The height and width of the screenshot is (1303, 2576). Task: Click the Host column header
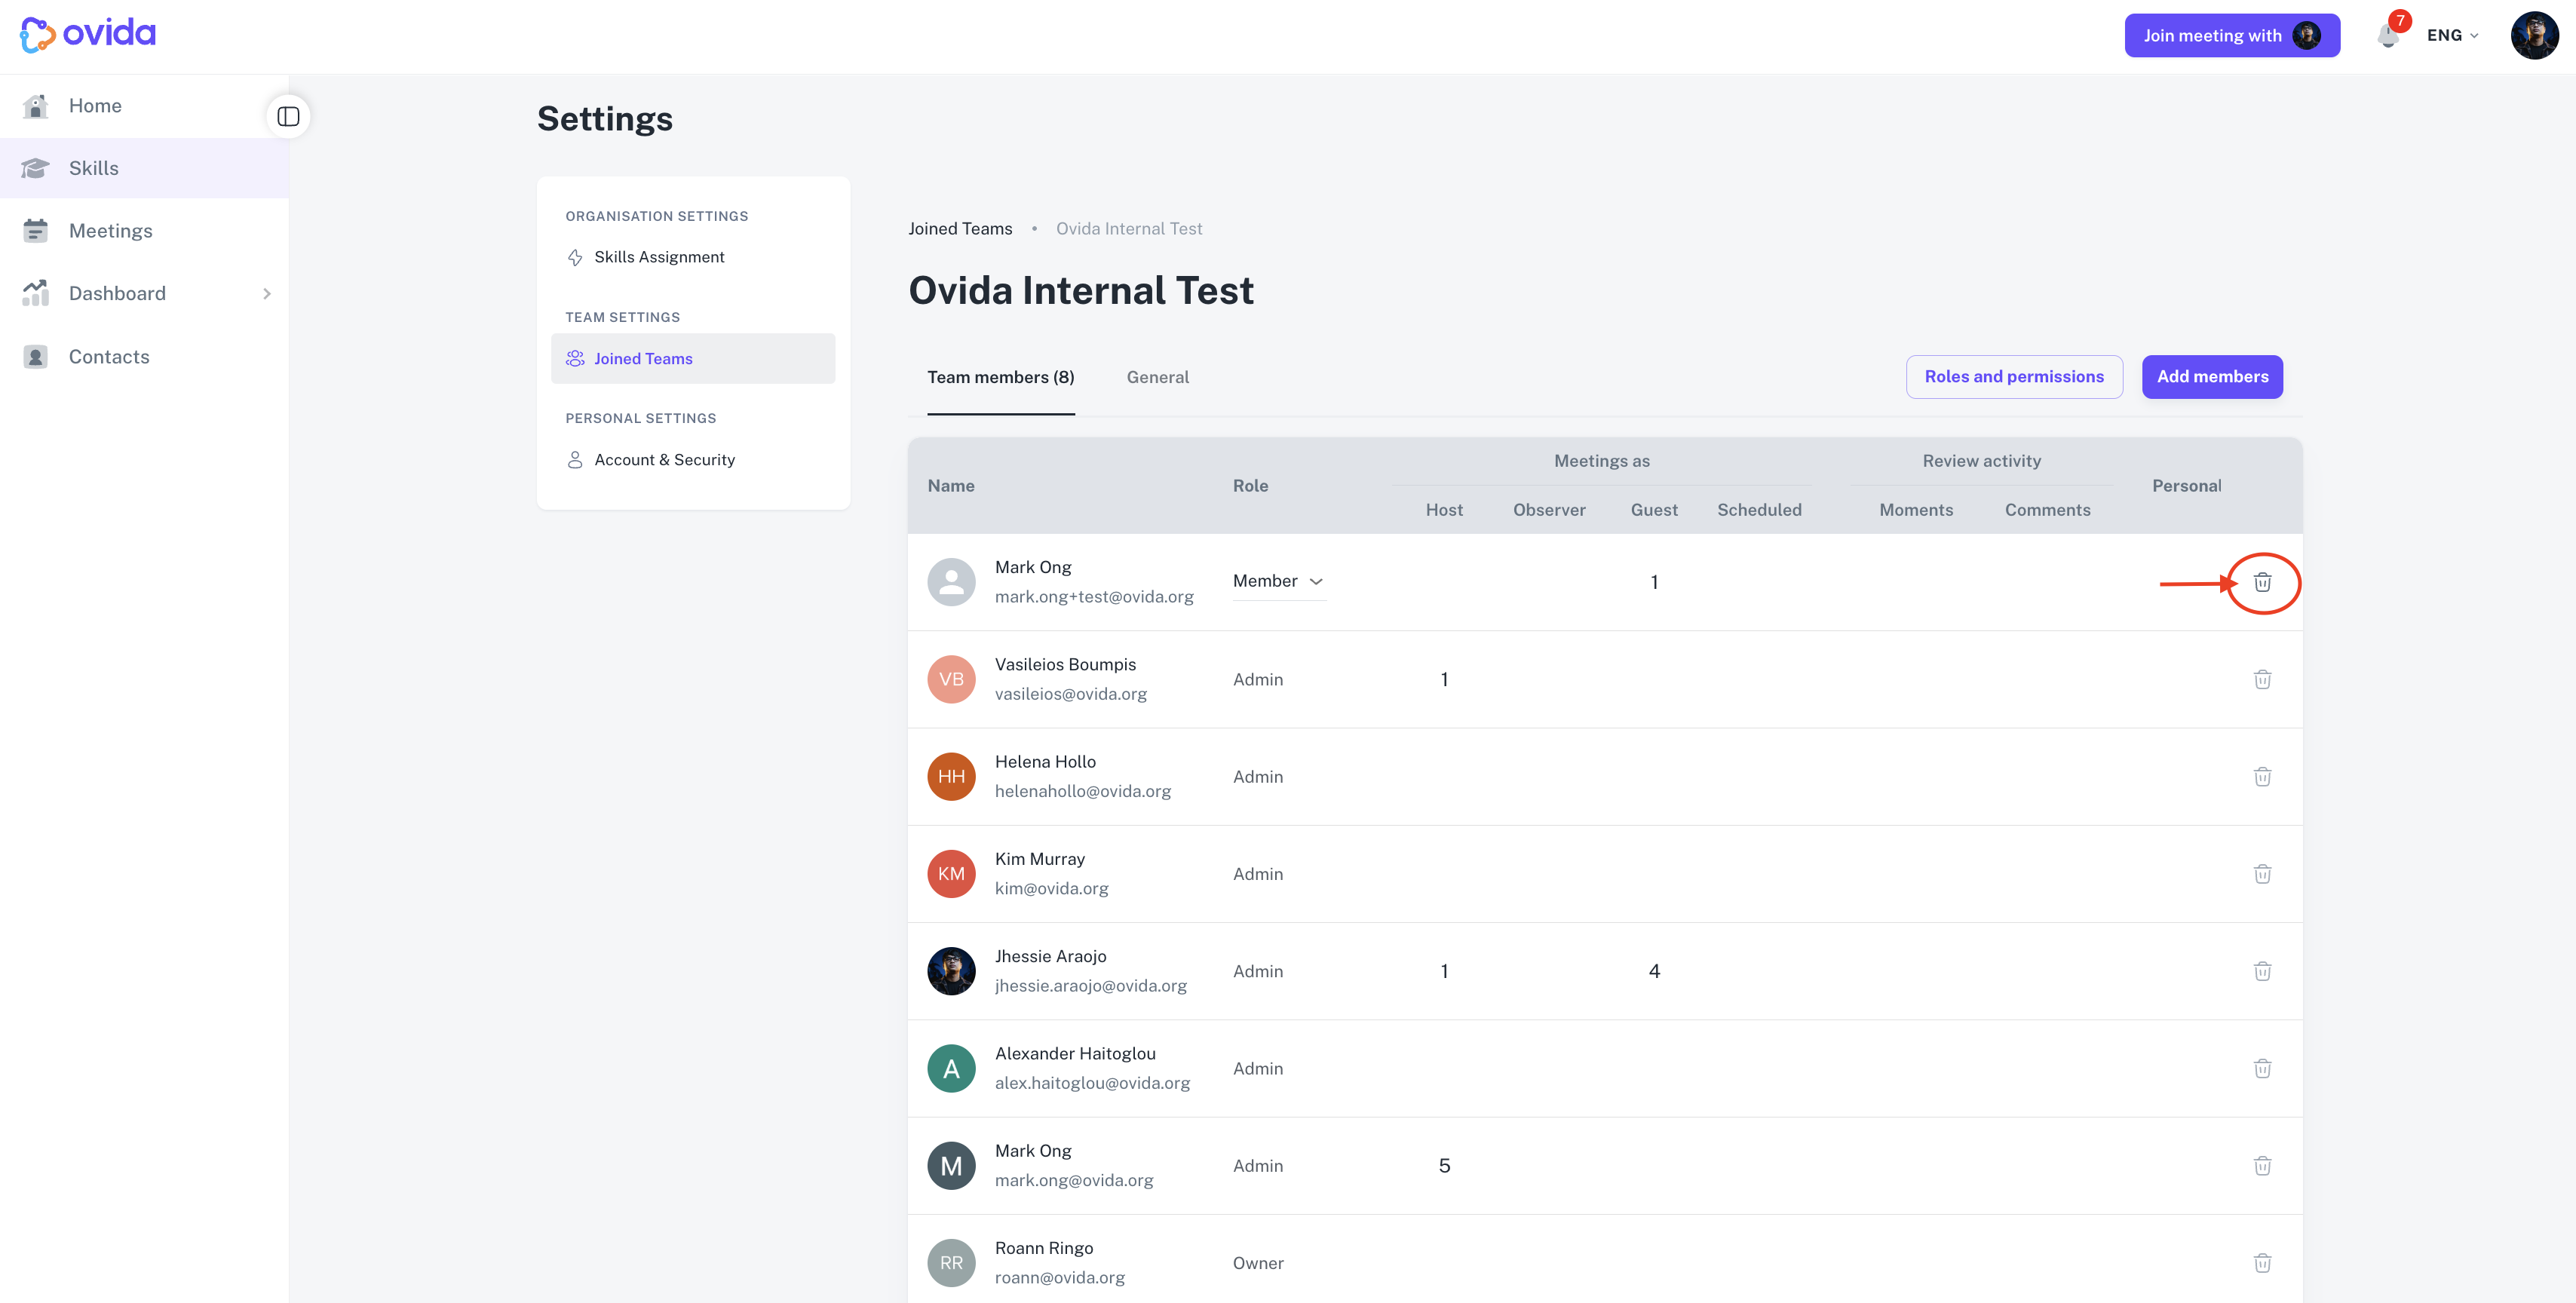(x=1444, y=510)
